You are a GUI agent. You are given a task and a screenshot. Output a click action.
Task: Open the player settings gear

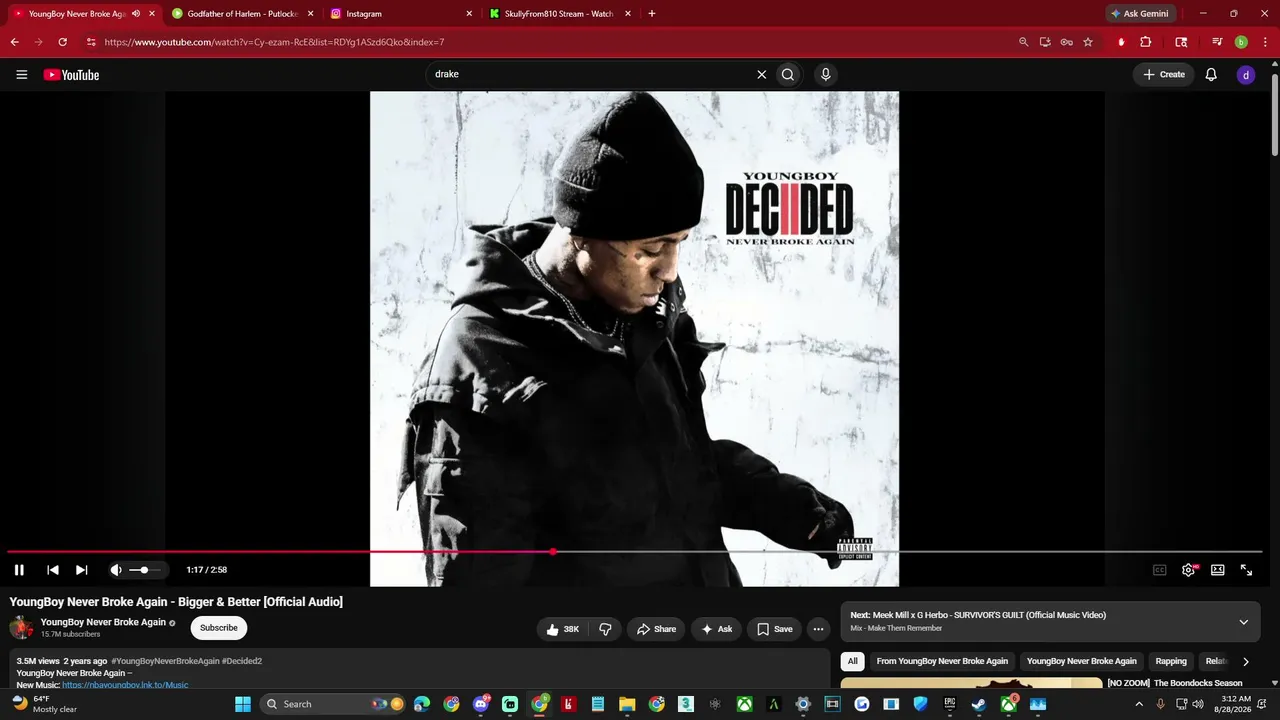pos(1189,570)
